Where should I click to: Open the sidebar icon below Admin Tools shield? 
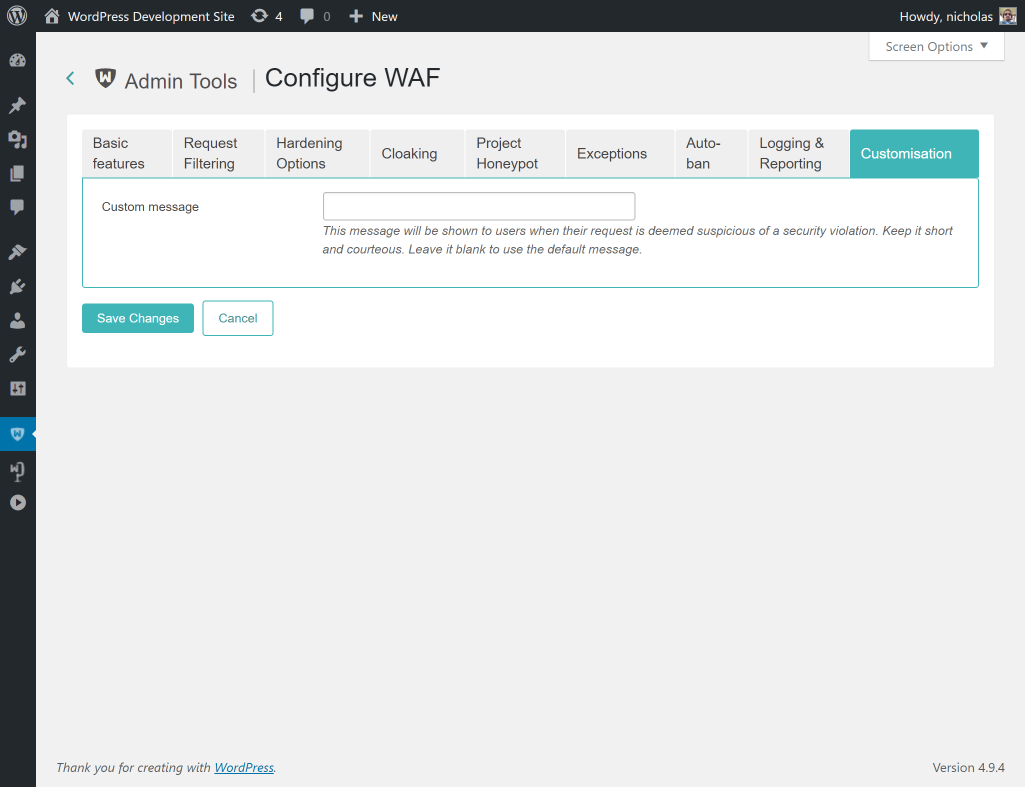(x=18, y=471)
